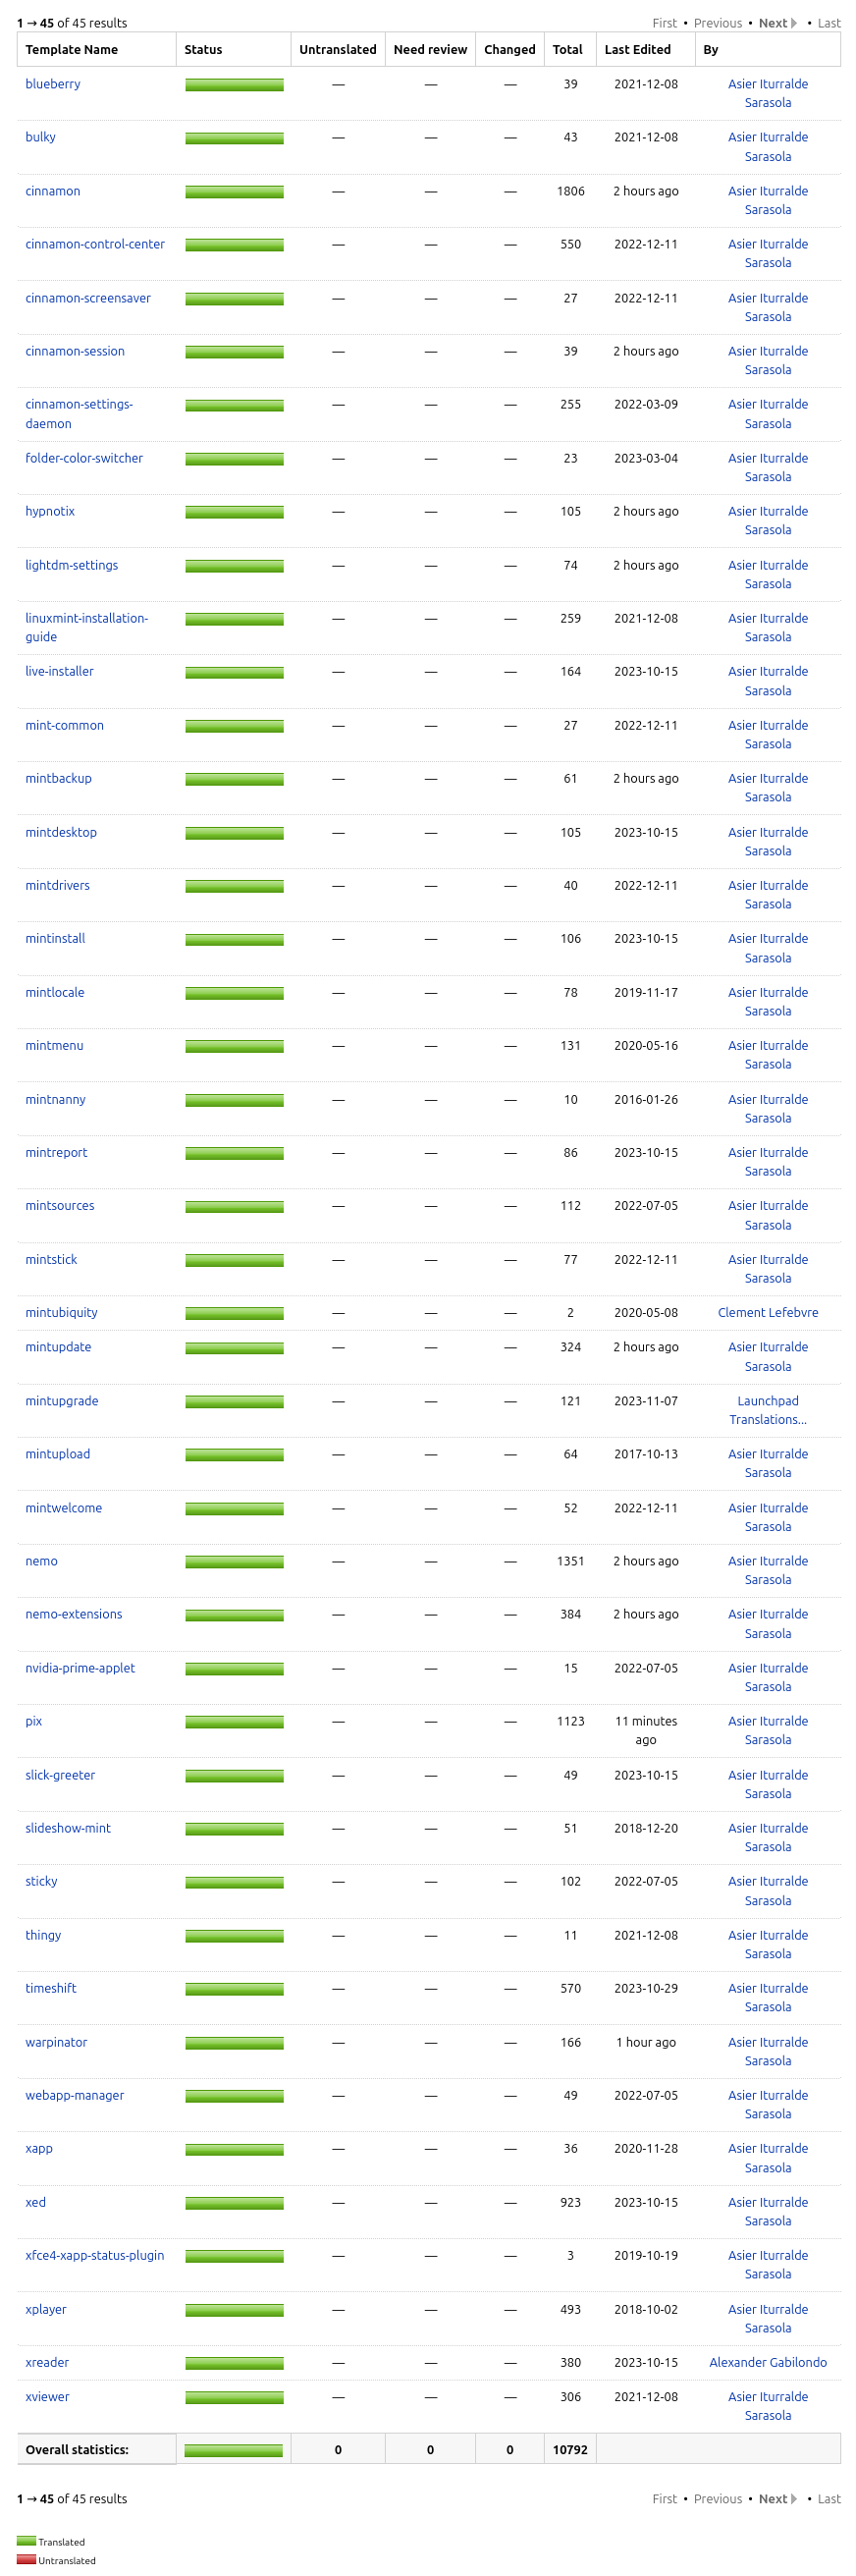Click the Overall statistics progress bar
The image size is (856, 2576).
tap(234, 2450)
